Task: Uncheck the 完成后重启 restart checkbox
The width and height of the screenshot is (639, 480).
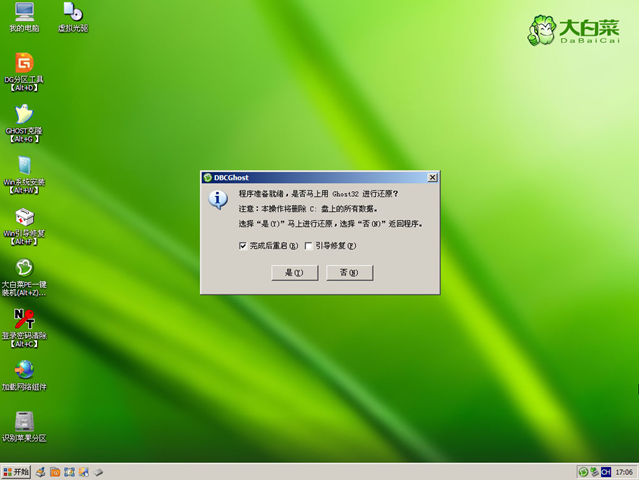Action: pos(243,246)
